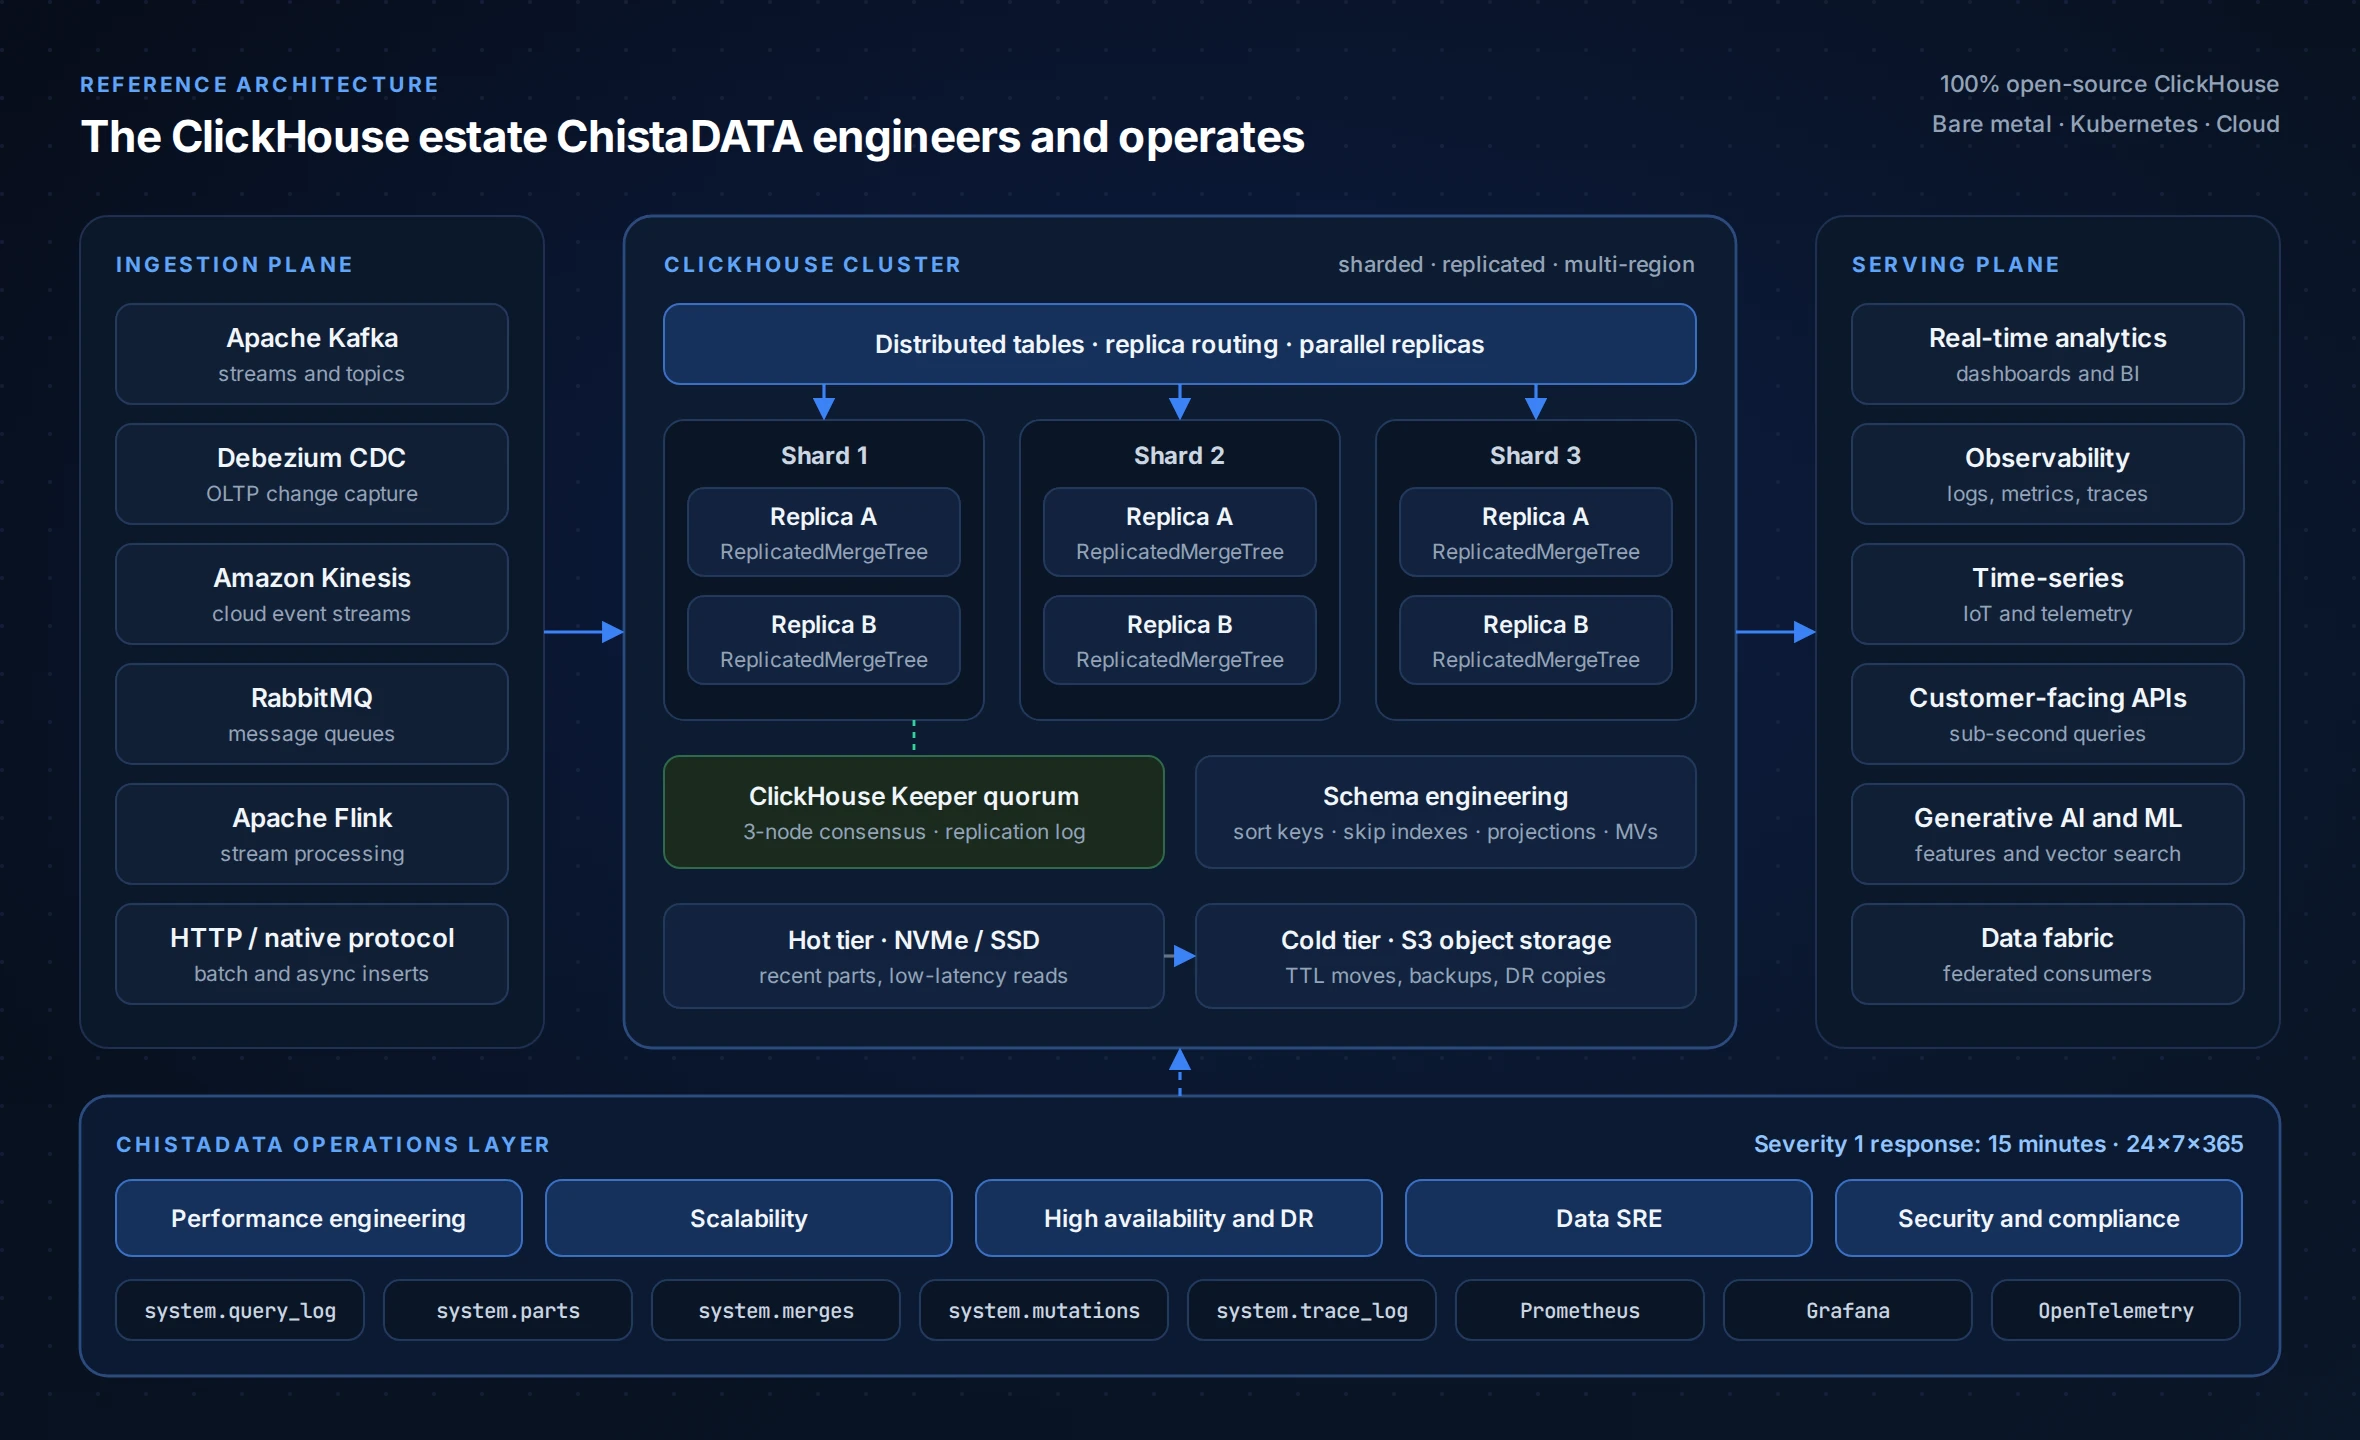Select the Customer-facing APIs card
Viewport: 2360px width, 1440px height.
(2048, 714)
